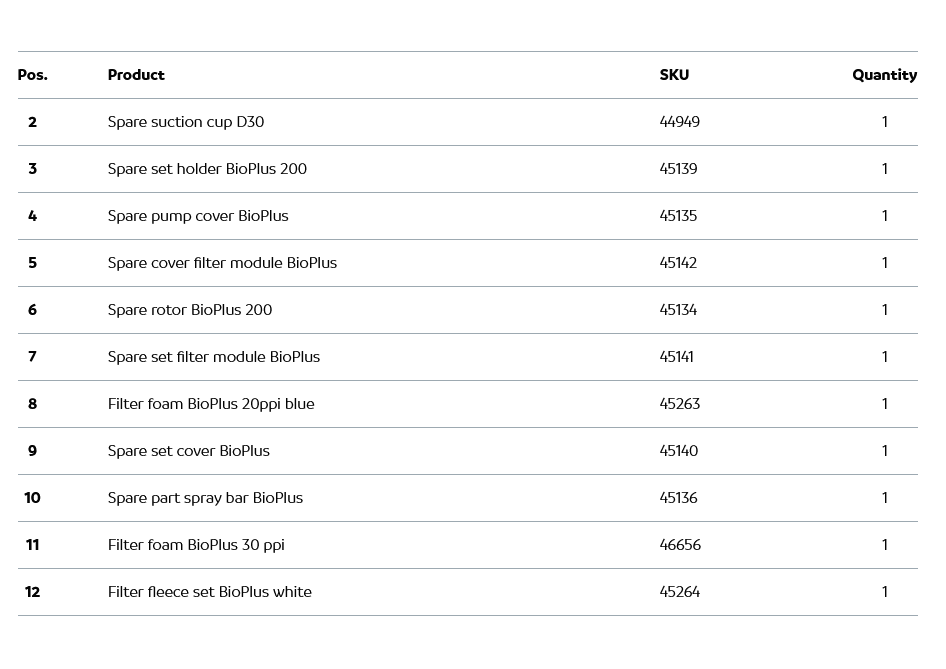Open Spare set cover BioPlus item
946x669 pixels.
click(189, 451)
